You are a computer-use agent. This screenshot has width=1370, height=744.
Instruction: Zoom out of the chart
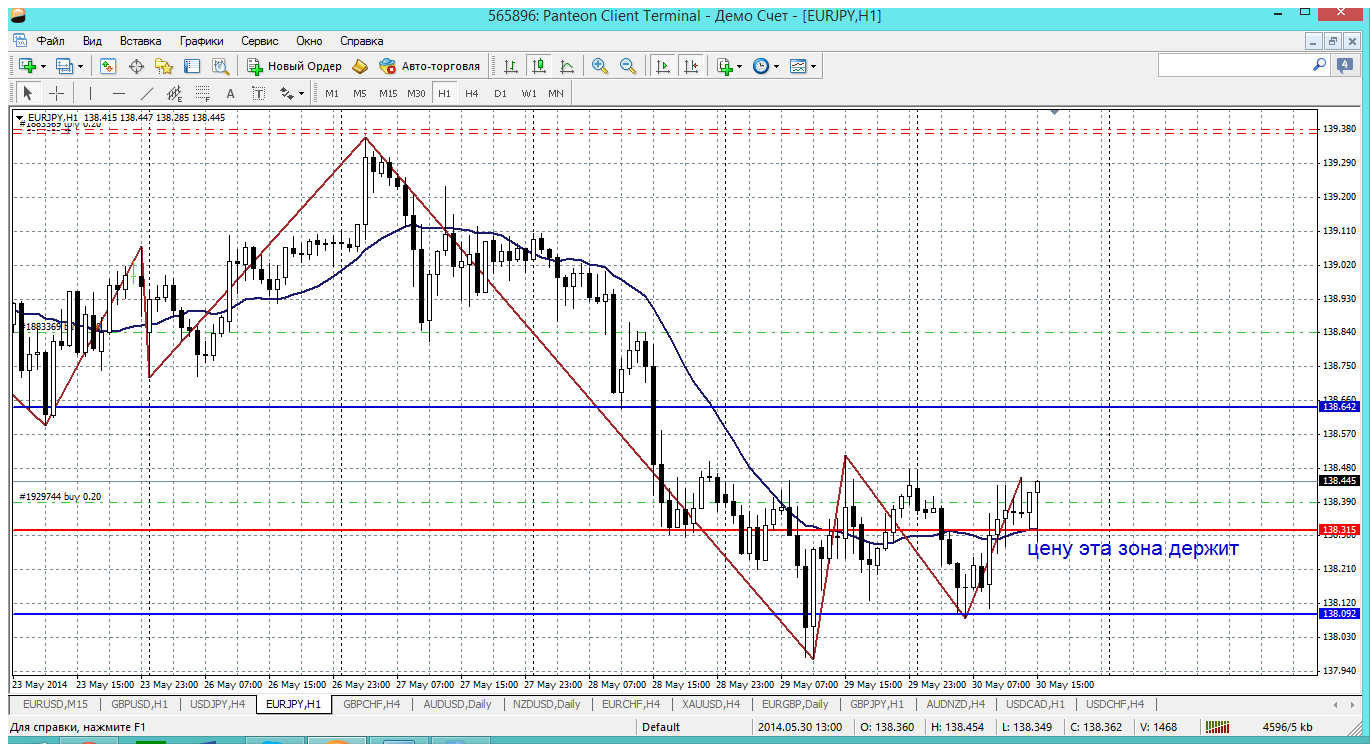628,66
